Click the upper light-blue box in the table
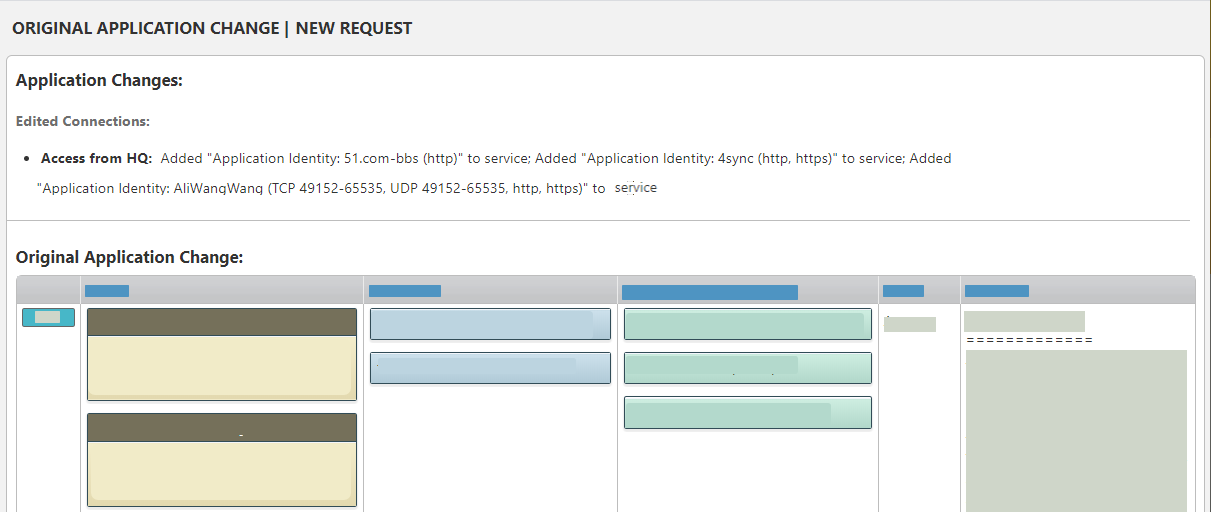The height and width of the screenshot is (512, 1211). [x=490, y=324]
